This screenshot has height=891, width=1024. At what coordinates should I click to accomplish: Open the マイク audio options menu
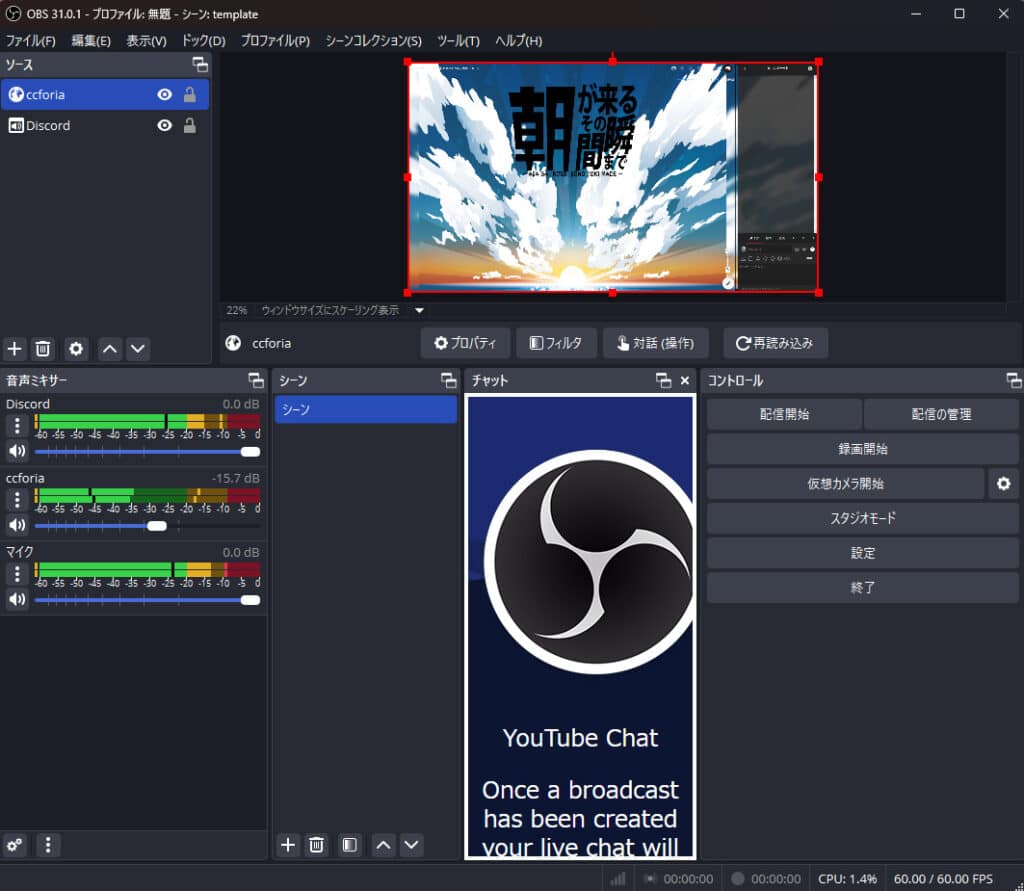pyautogui.click(x=17, y=574)
